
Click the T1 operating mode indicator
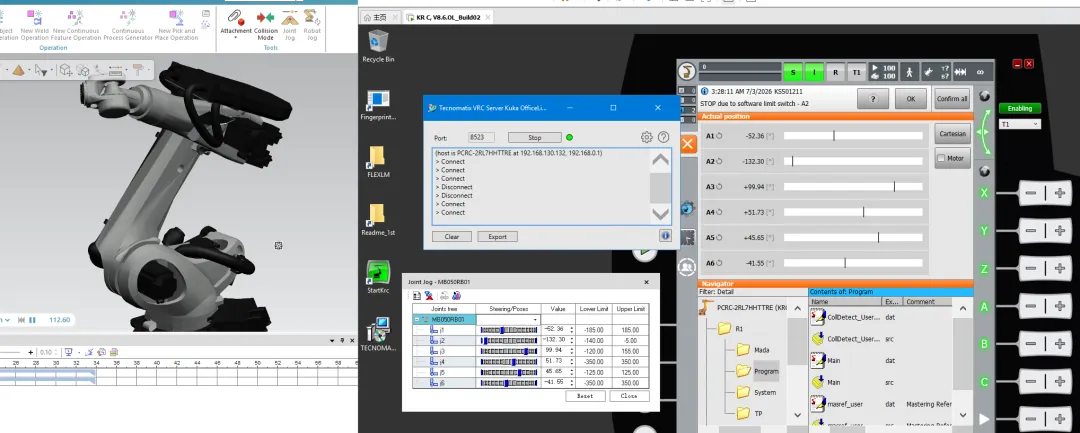(856, 72)
